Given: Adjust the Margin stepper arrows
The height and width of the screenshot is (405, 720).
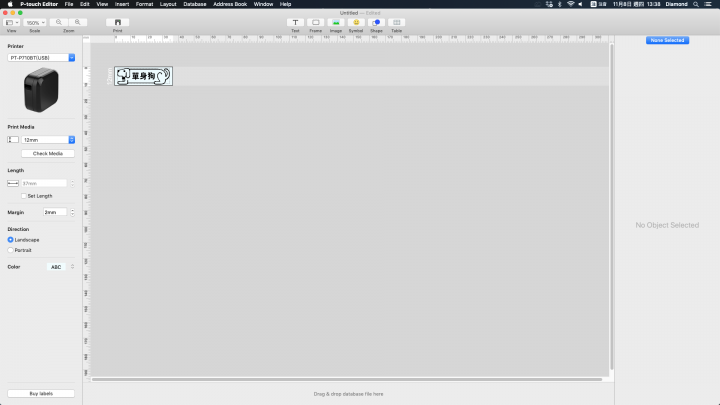Looking at the screenshot, I should pyautogui.click(x=72, y=212).
